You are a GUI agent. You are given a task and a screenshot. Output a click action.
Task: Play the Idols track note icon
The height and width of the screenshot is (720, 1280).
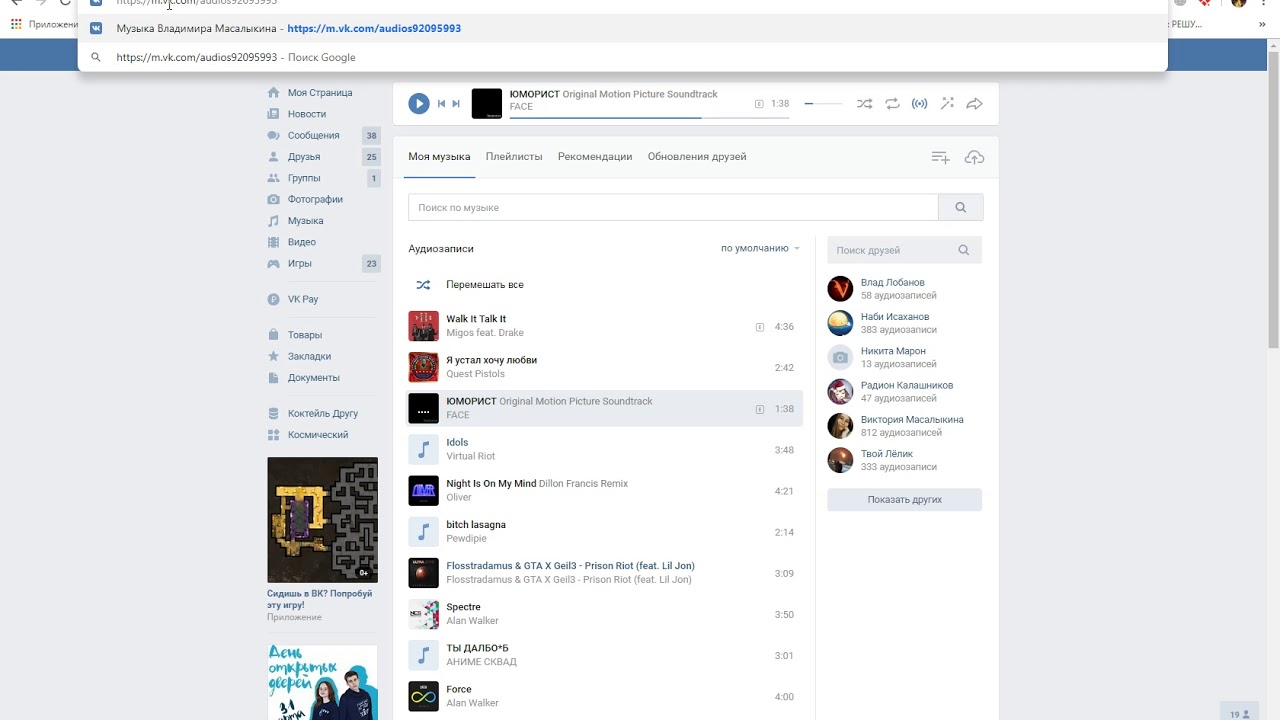(x=423, y=449)
